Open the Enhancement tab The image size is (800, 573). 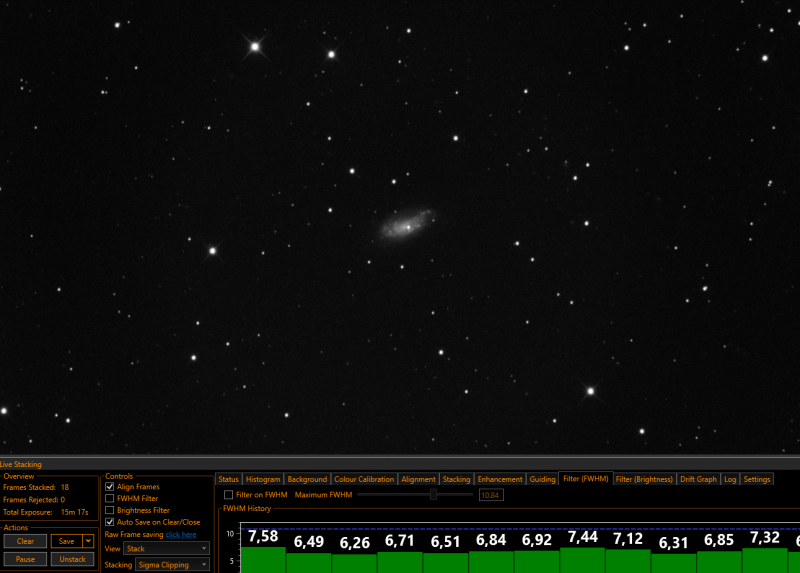pyautogui.click(x=500, y=479)
